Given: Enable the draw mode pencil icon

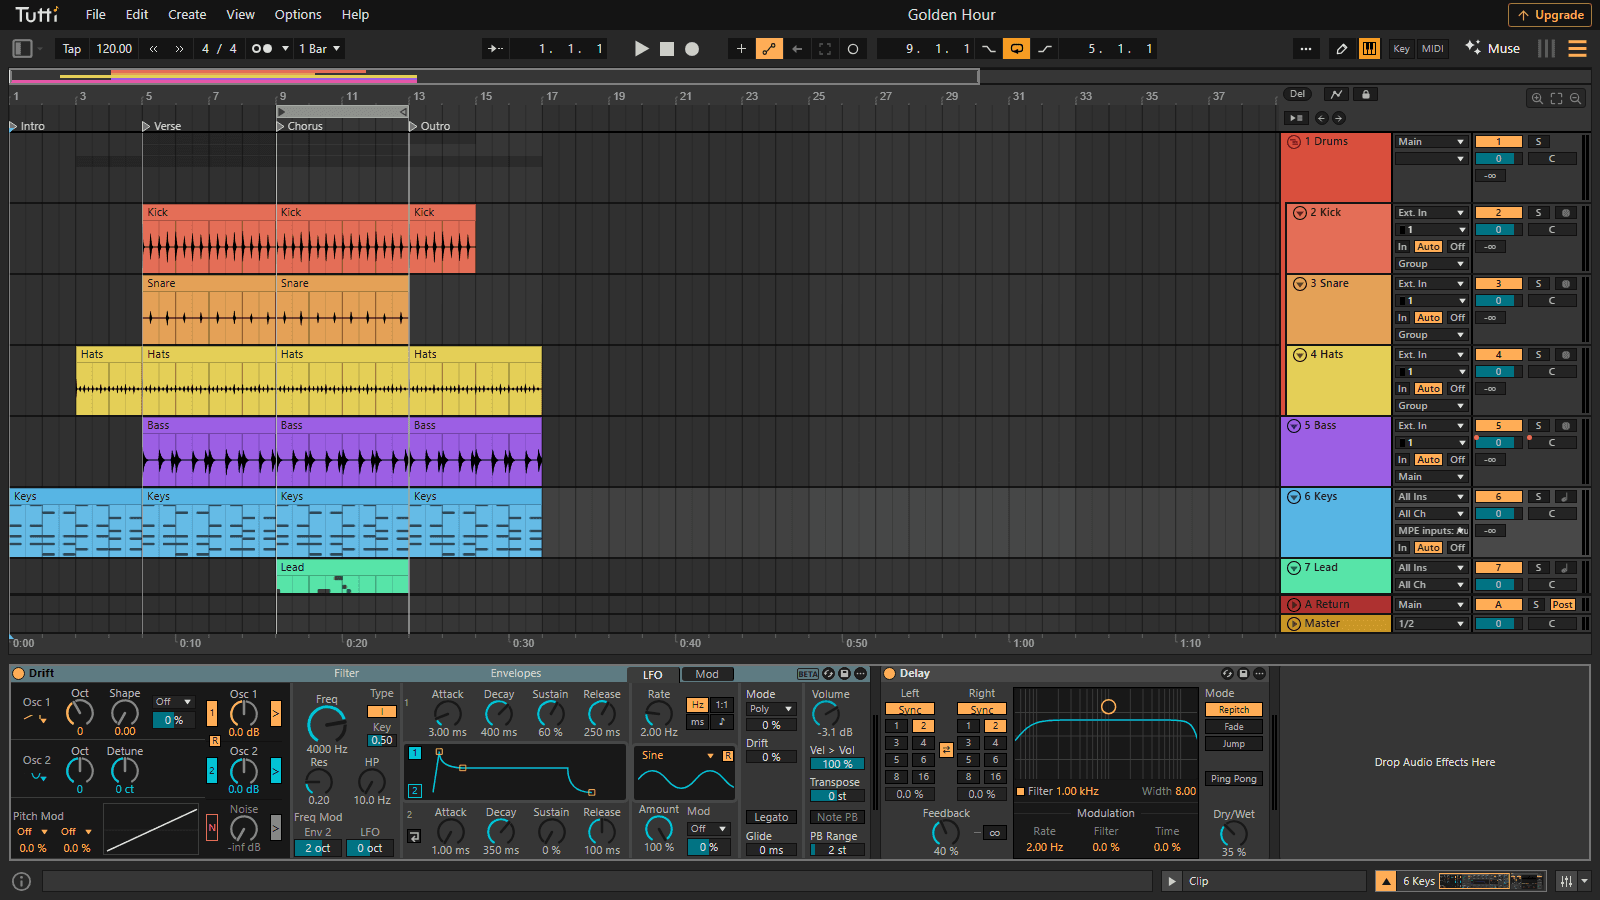Looking at the screenshot, I should click(x=1342, y=48).
